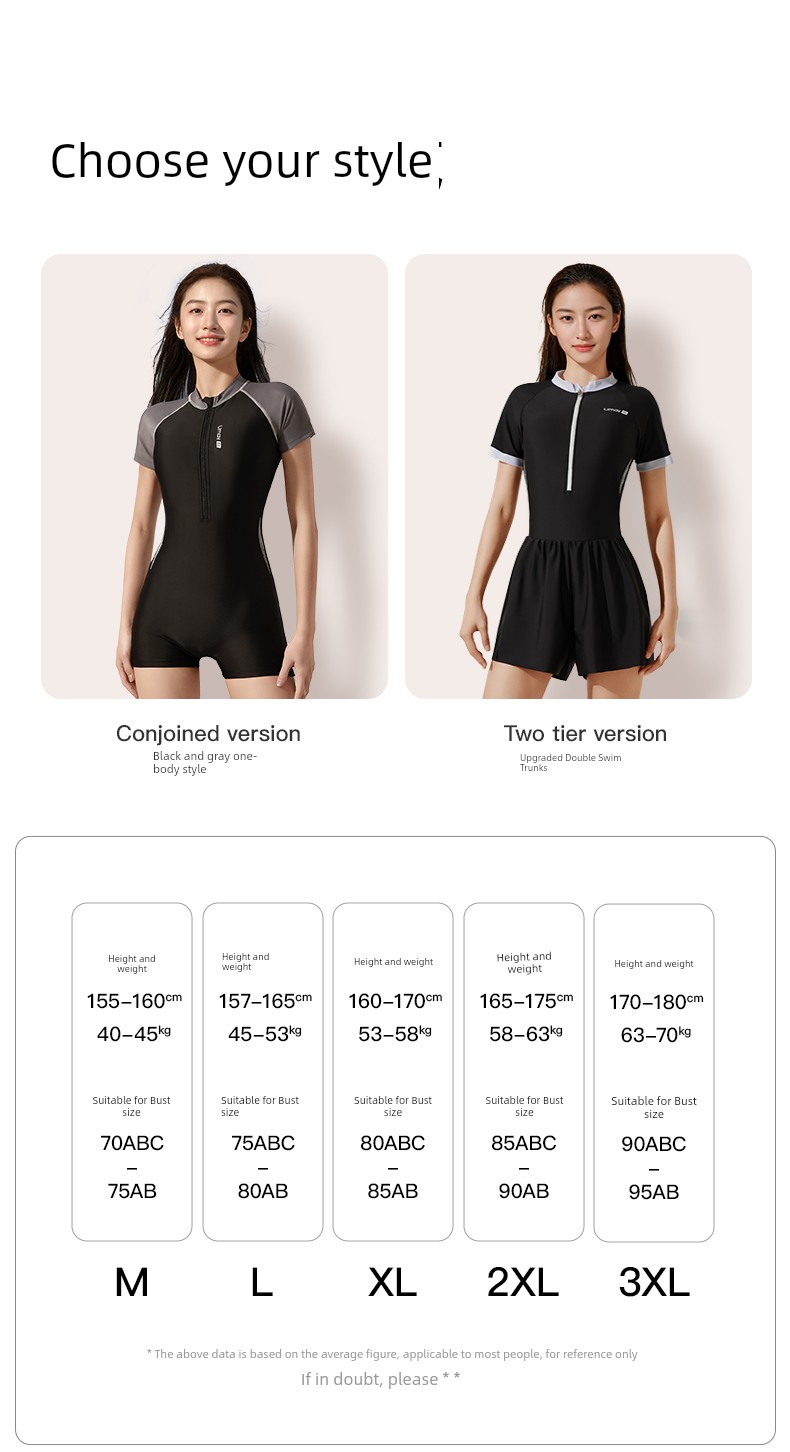Click the Two tier version label
Screen dimensions: 790x1452
pos(585,734)
